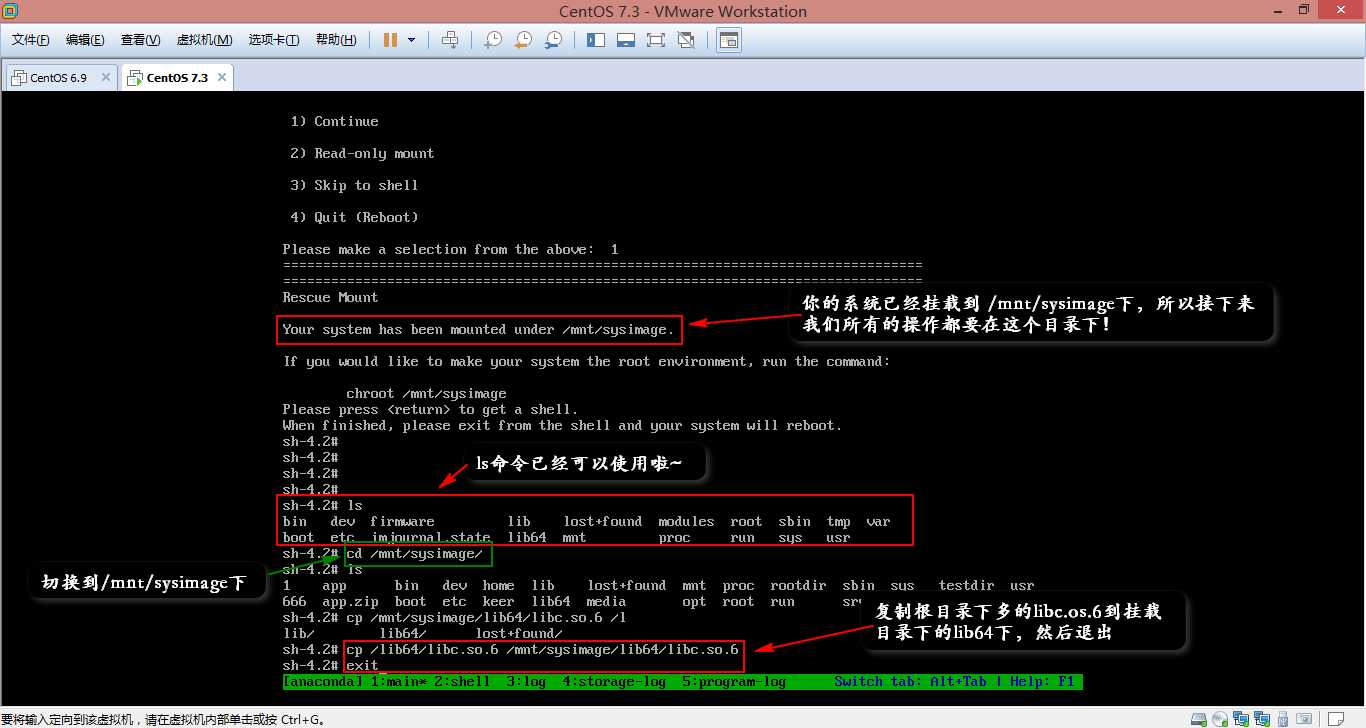This screenshot has width=1366, height=728.
Task: Click the hard disk status icon
Action: point(1199,719)
